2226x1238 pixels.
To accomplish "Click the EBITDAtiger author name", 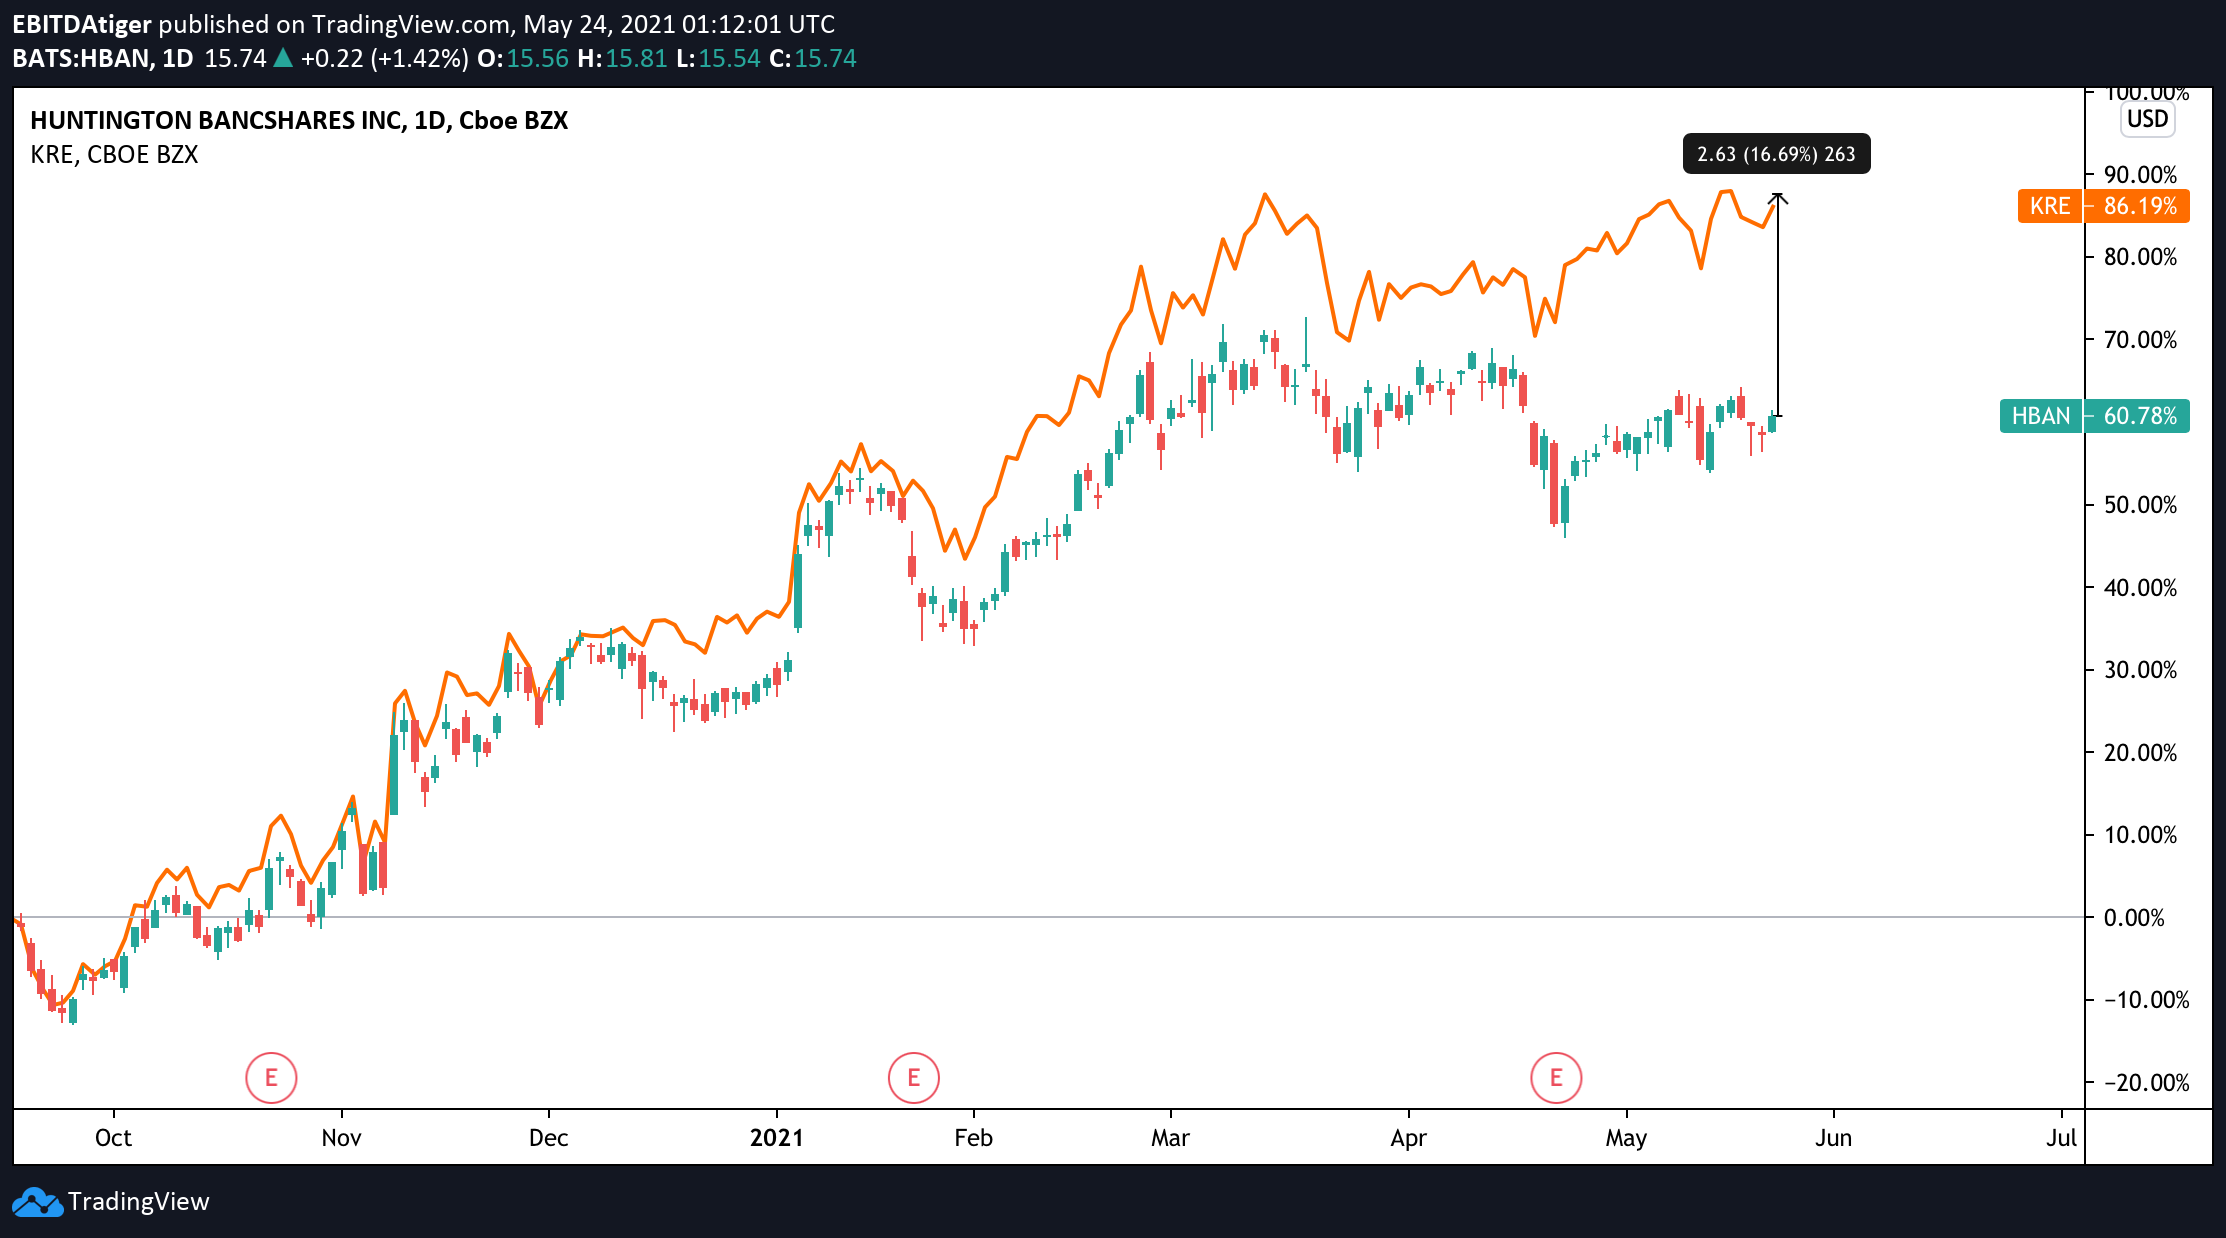I will pyautogui.click(x=82, y=24).
